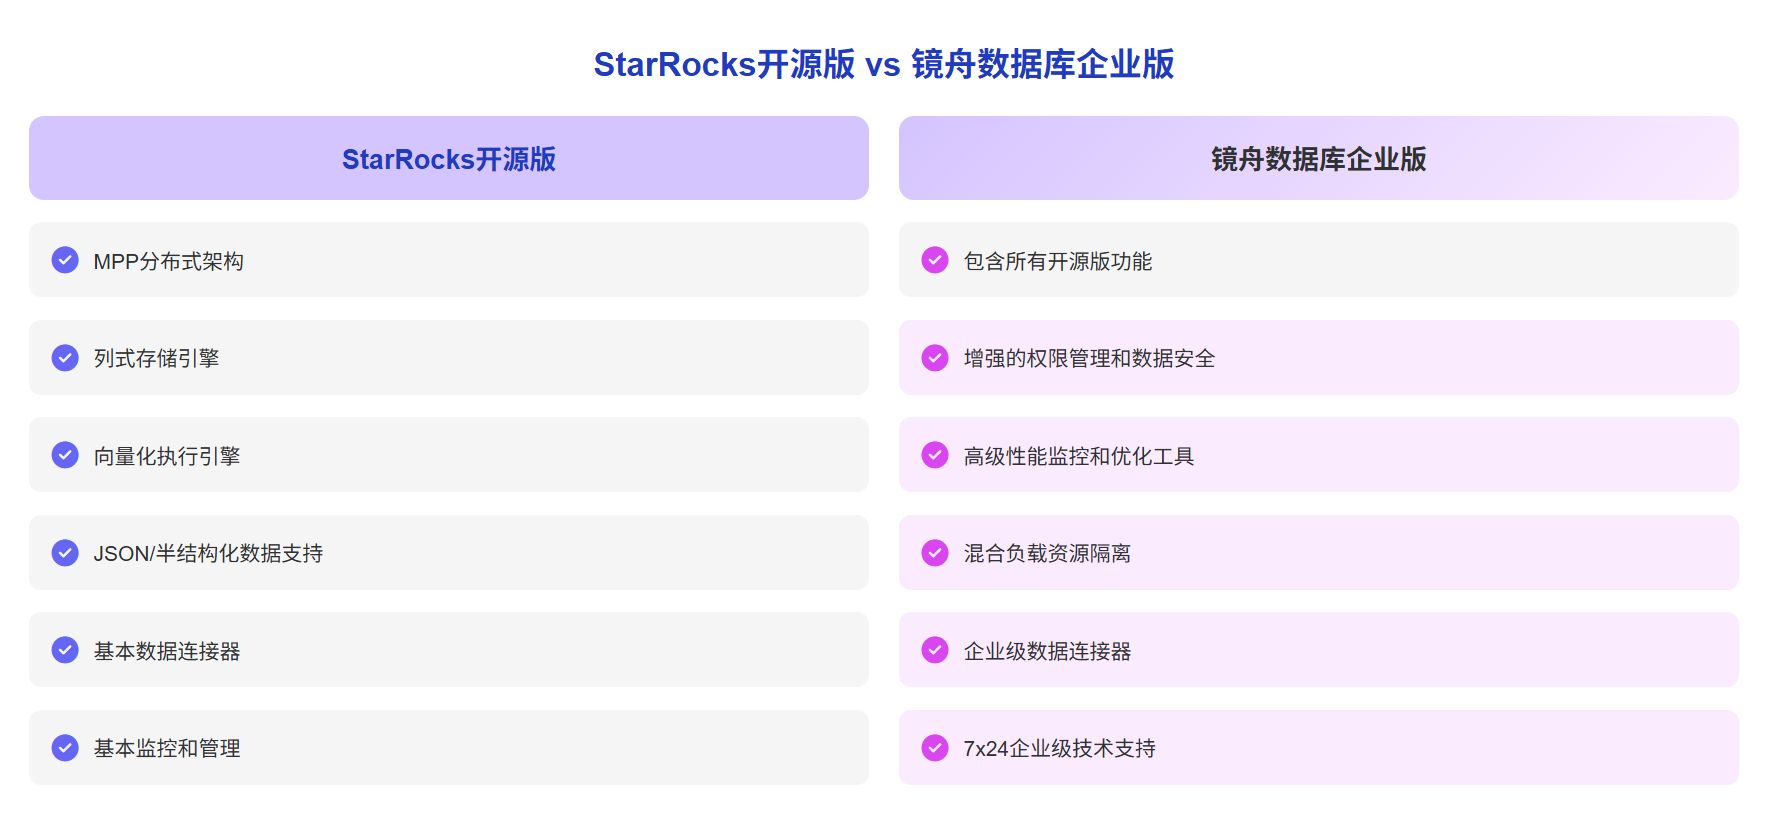Select the StarRocks开源版 column header
Image resolution: width=1767 pixels, height=825 pixels.
(x=448, y=159)
